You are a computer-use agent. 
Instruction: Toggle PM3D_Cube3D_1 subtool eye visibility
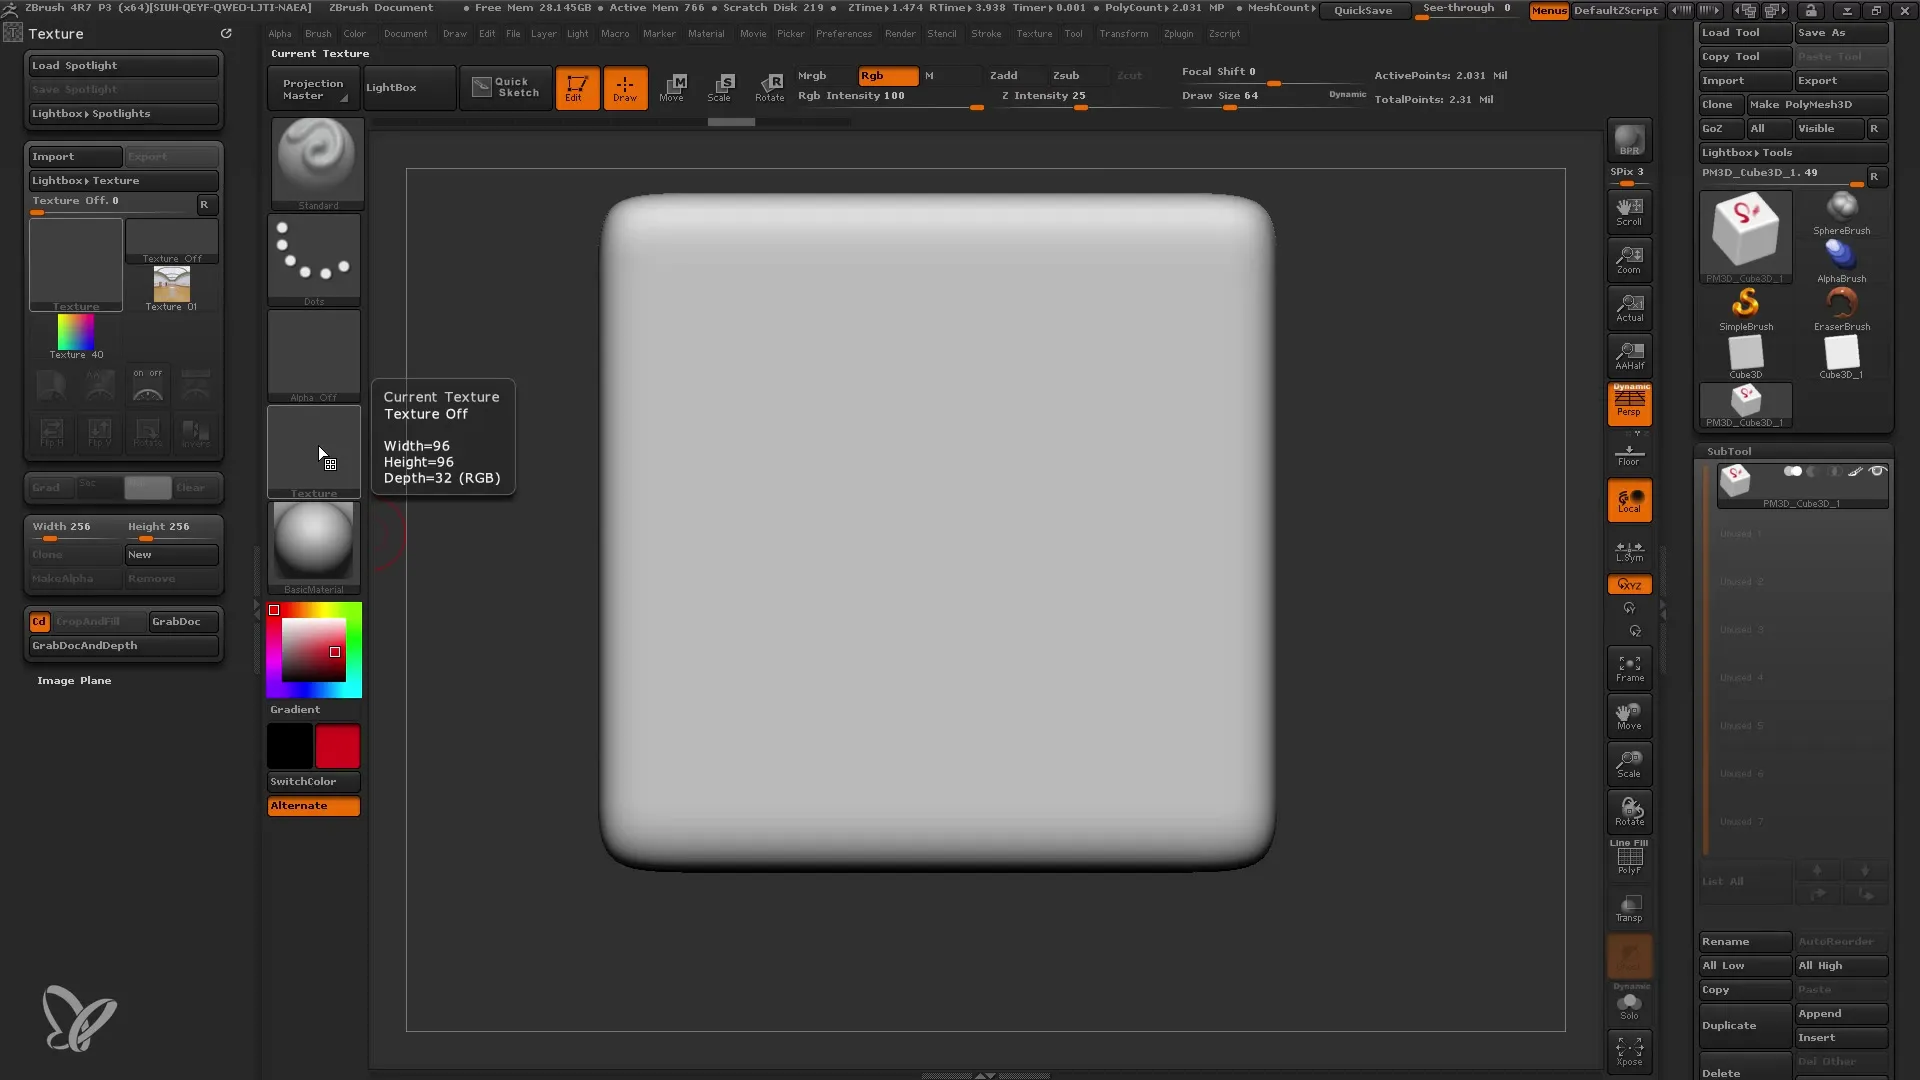(x=1877, y=471)
